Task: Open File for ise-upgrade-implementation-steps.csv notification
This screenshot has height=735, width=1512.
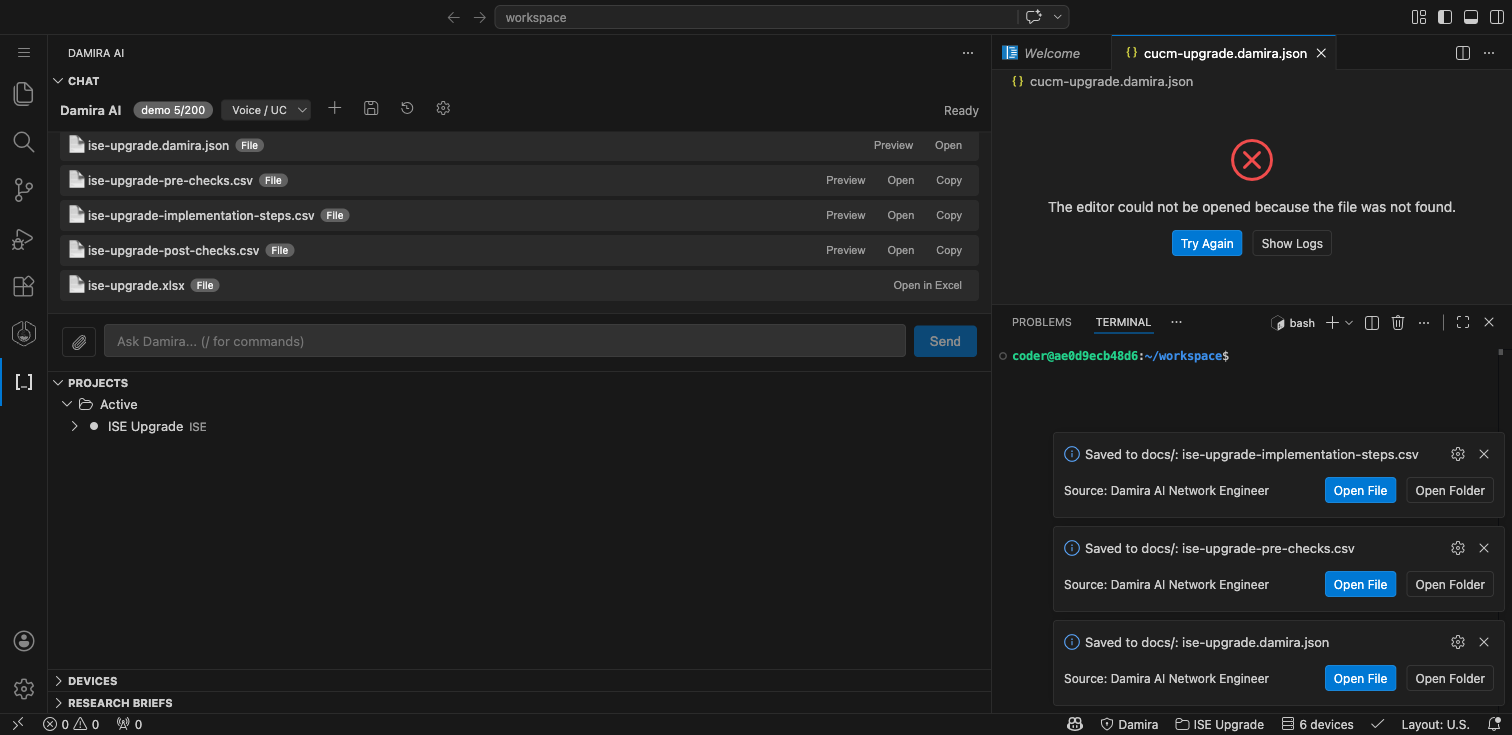Action: (x=1360, y=490)
